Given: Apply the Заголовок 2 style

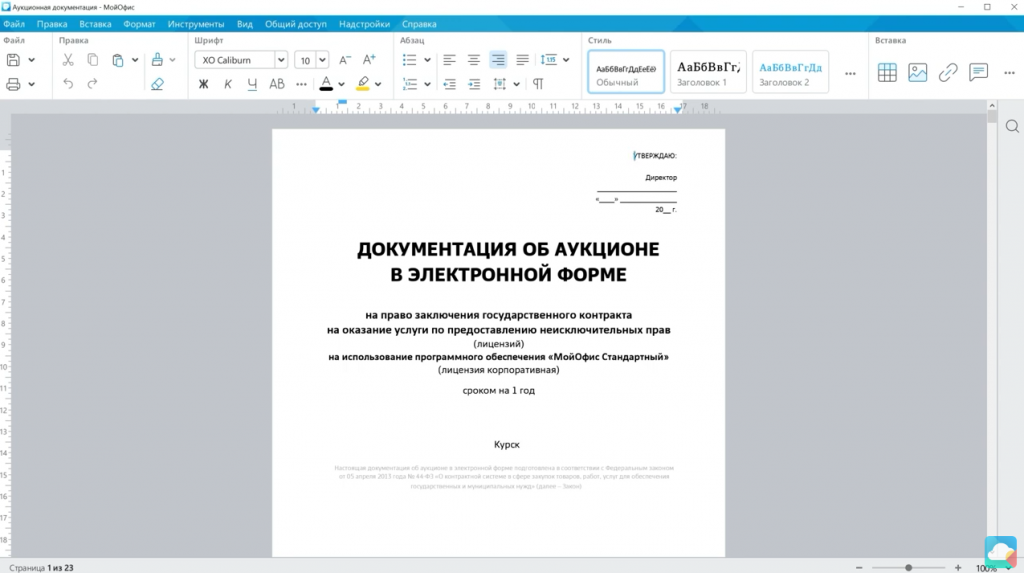Looking at the screenshot, I should 790,72.
